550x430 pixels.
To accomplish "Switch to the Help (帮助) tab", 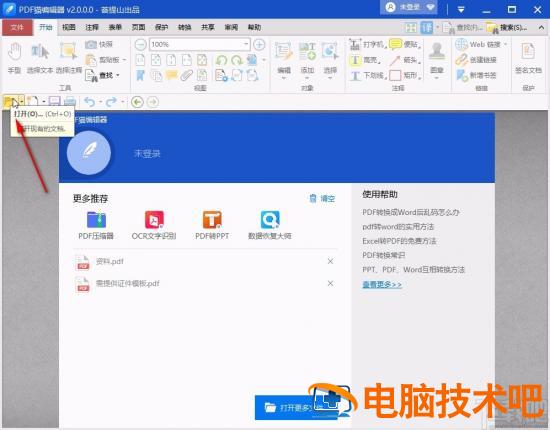I will point(254,27).
